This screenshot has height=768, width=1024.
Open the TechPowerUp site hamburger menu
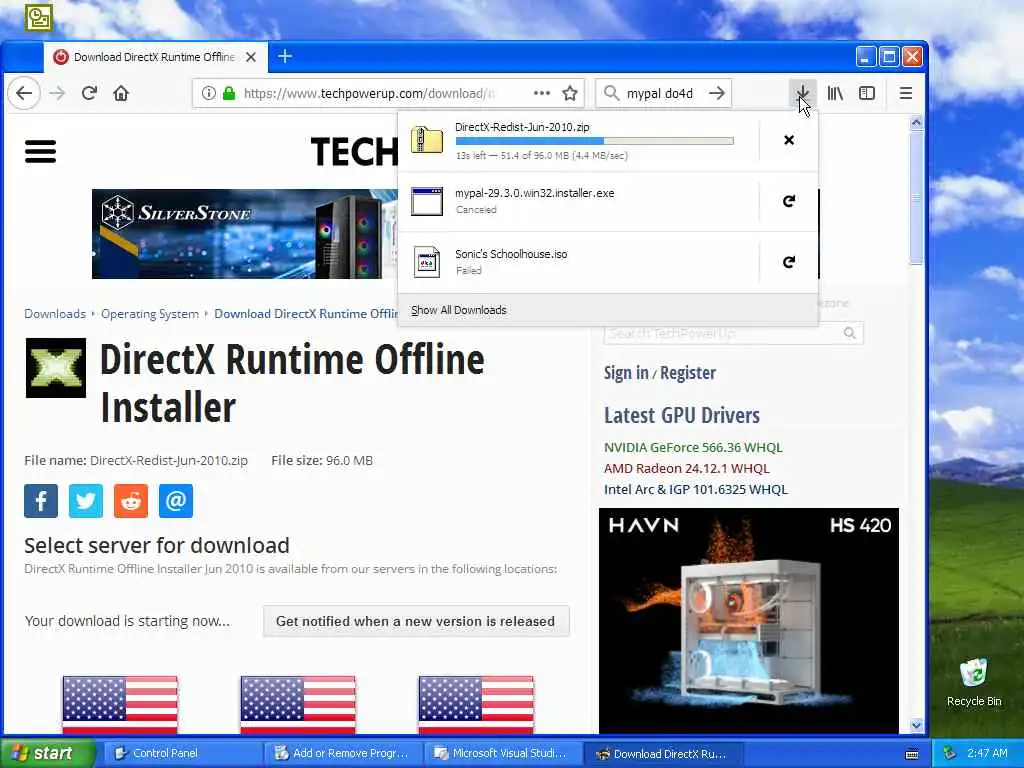point(40,152)
